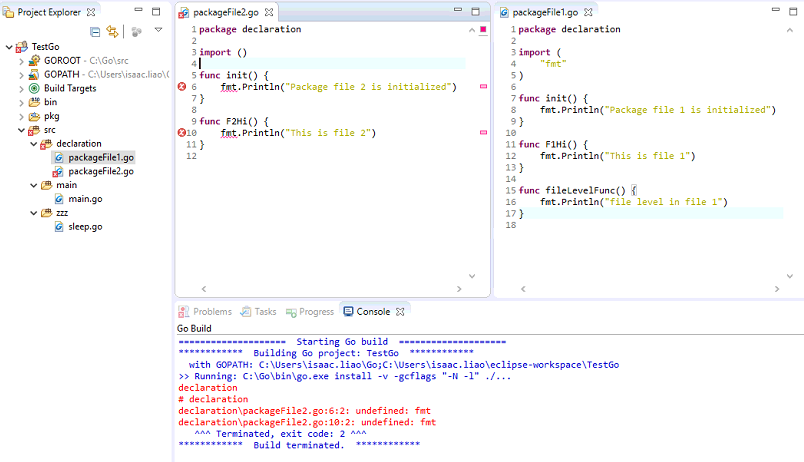
Task: Click Collapse All icon in Project Explorer
Action: [x=95, y=32]
